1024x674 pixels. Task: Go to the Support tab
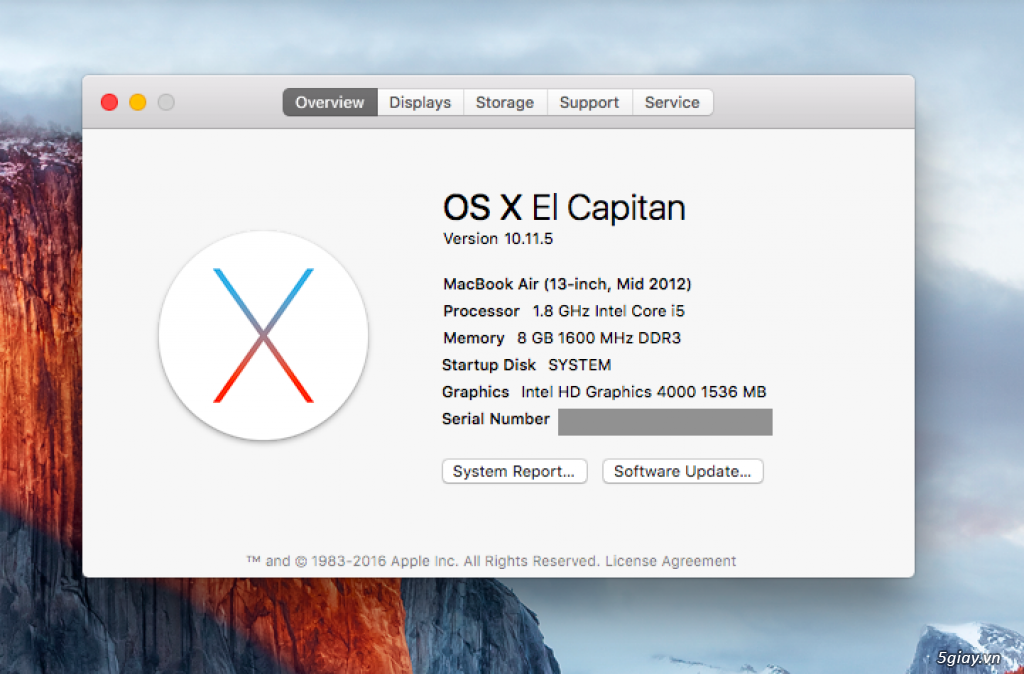click(589, 103)
